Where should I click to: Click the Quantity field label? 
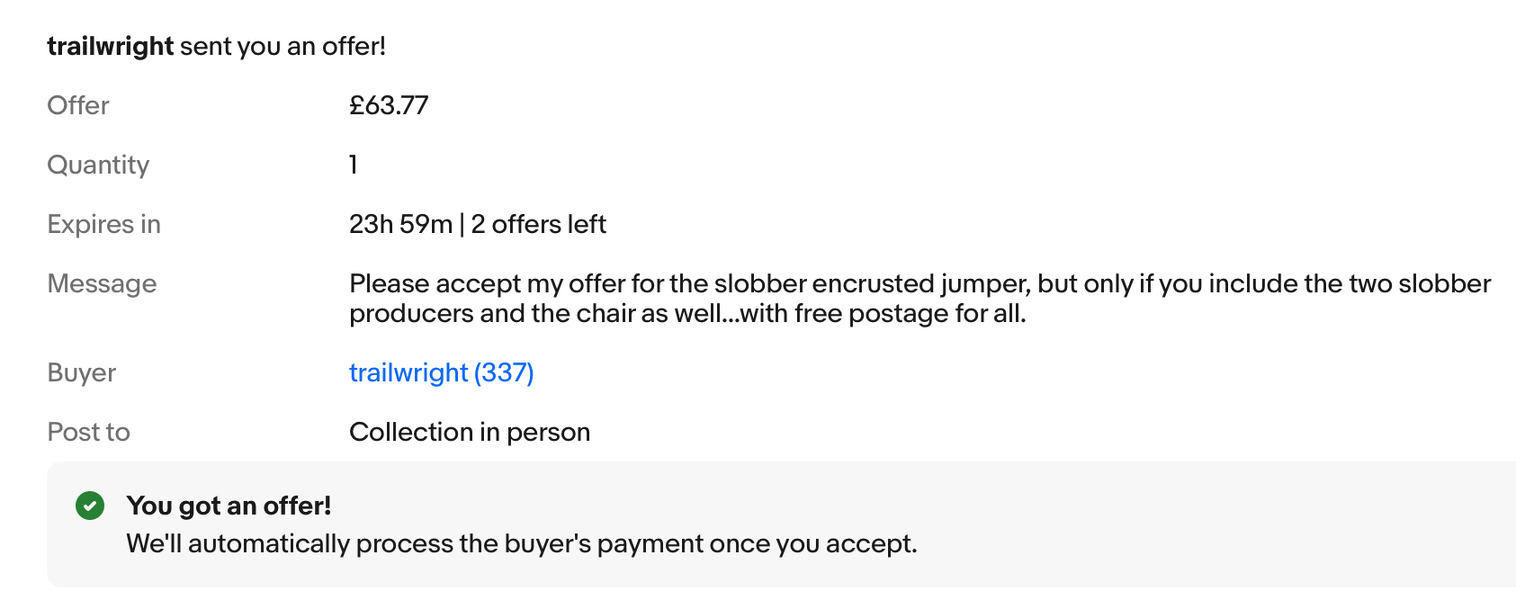(x=98, y=165)
